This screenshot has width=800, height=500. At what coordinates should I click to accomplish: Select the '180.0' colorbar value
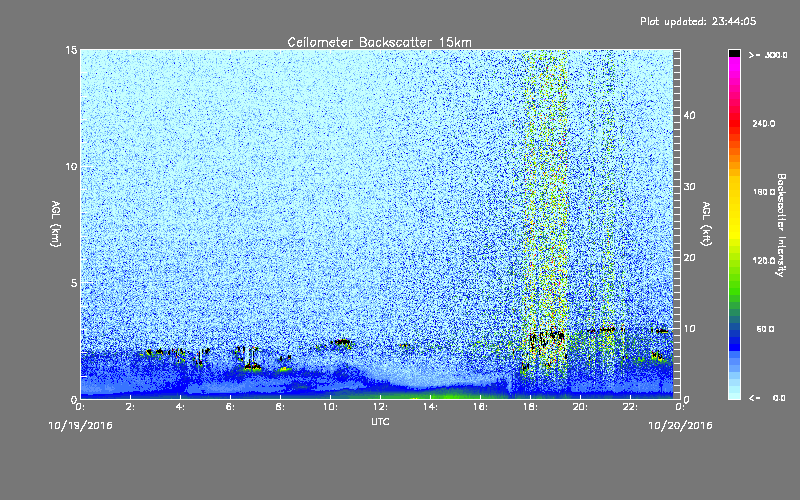pos(764,192)
